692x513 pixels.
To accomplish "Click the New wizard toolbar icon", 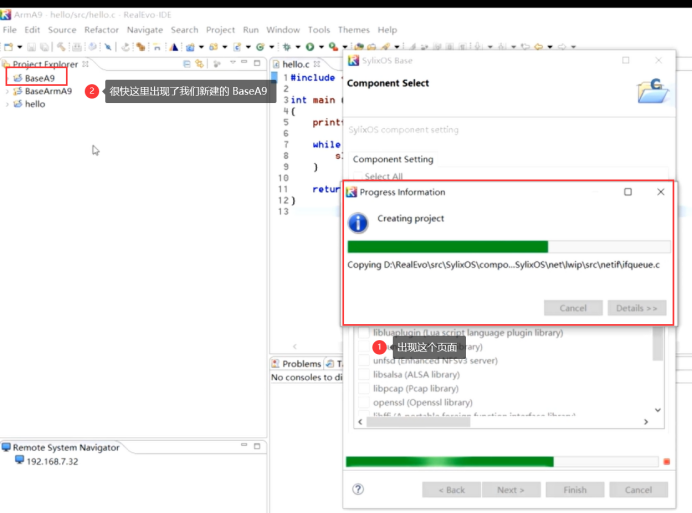I will click(x=8, y=47).
